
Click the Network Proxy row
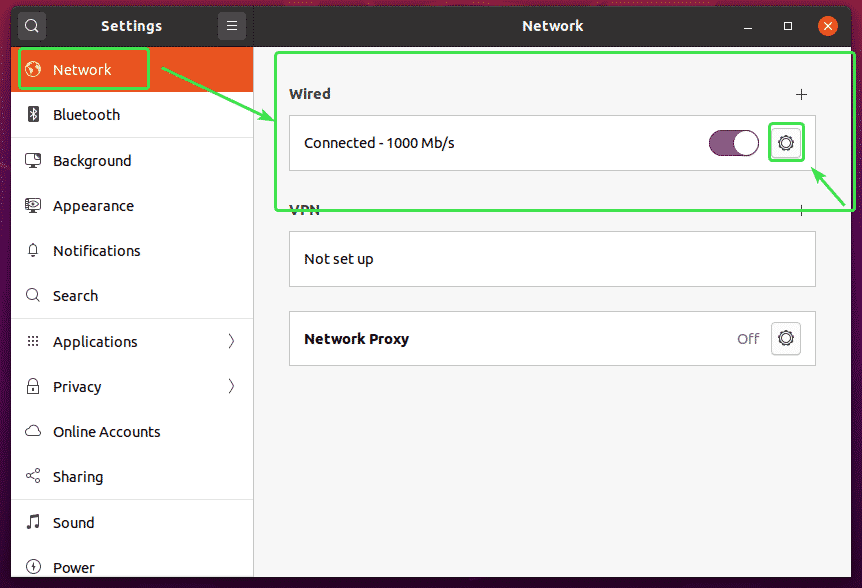(x=500, y=339)
